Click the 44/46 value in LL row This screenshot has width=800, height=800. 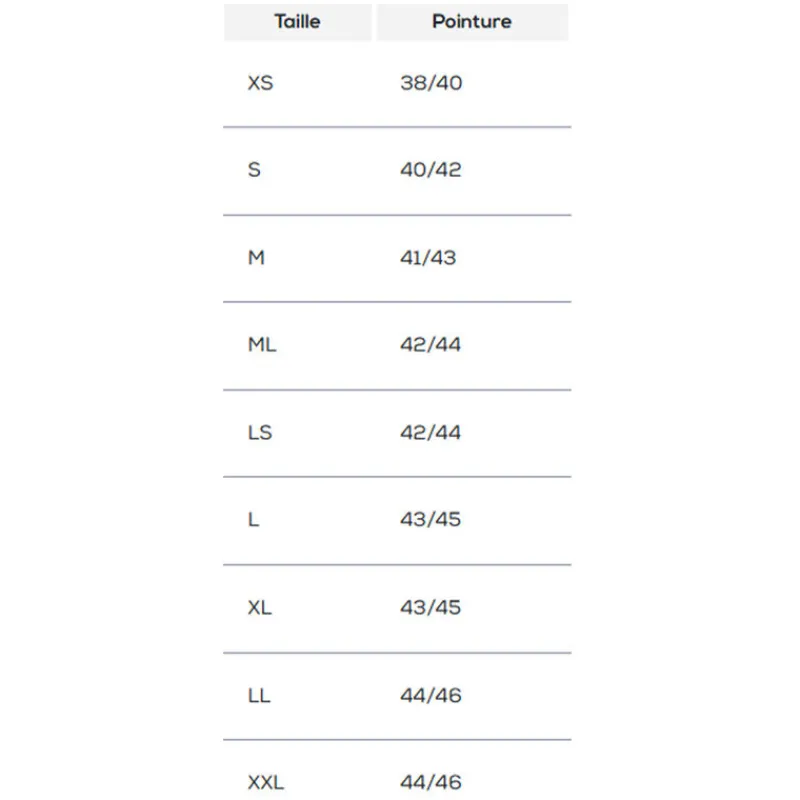point(431,695)
